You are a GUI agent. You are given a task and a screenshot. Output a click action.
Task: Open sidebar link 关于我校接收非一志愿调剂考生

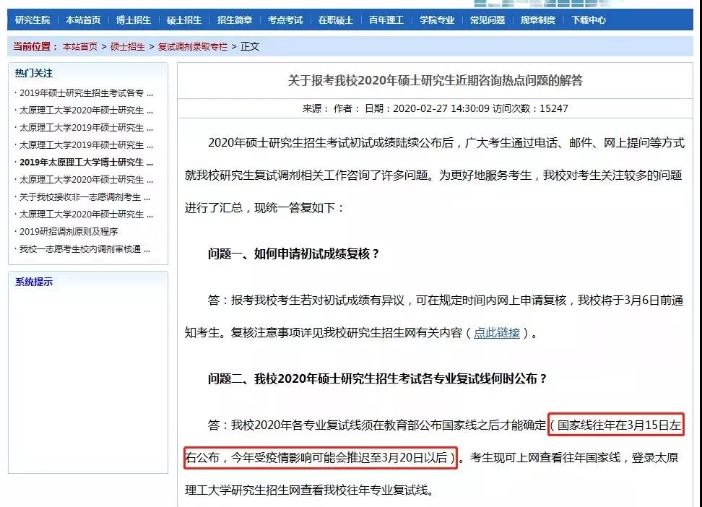(82, 197)
